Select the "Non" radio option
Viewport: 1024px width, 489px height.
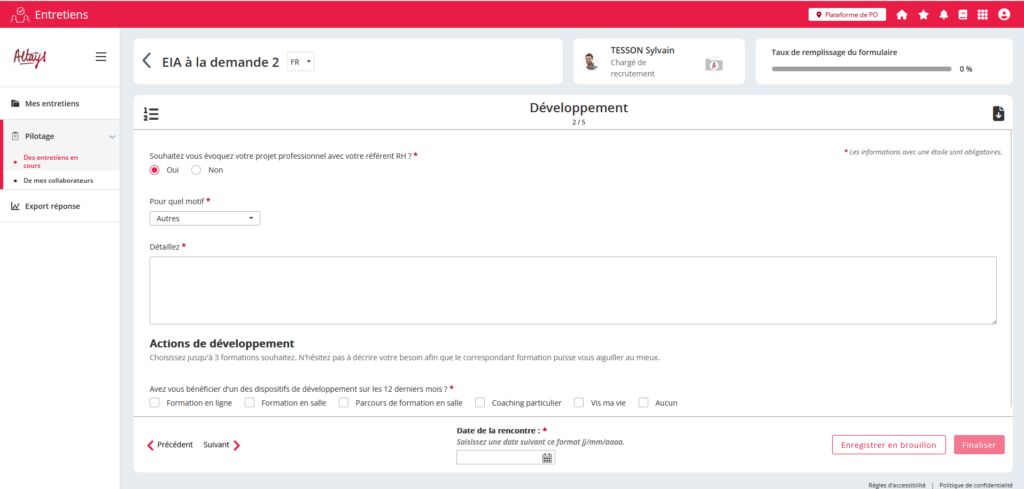point(196,170)
